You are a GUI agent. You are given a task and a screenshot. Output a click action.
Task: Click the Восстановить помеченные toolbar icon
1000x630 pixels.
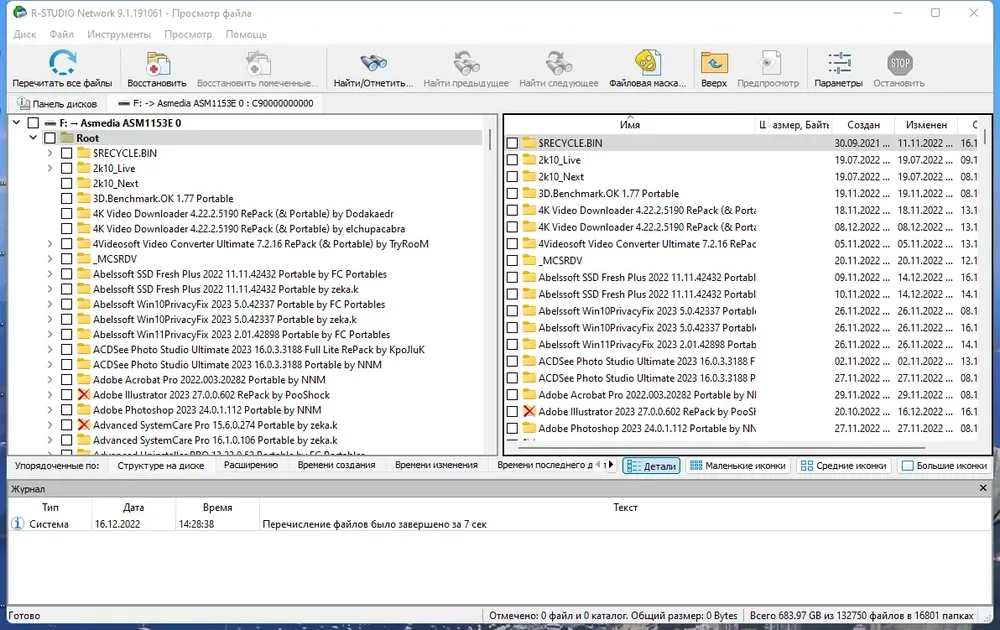coord(258,63)
